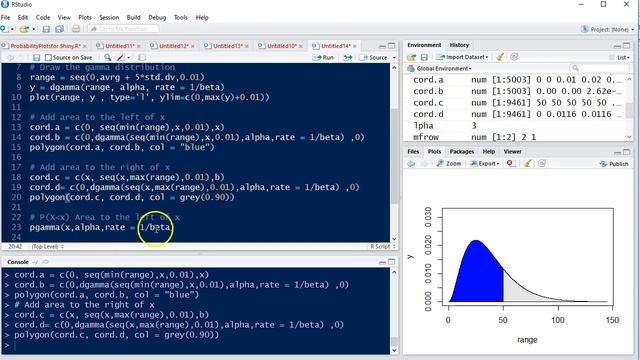Image resolution: width=640 pixels, height=360 pixels.
Task: Click the R Script file type selector
Action: [382, 247]
